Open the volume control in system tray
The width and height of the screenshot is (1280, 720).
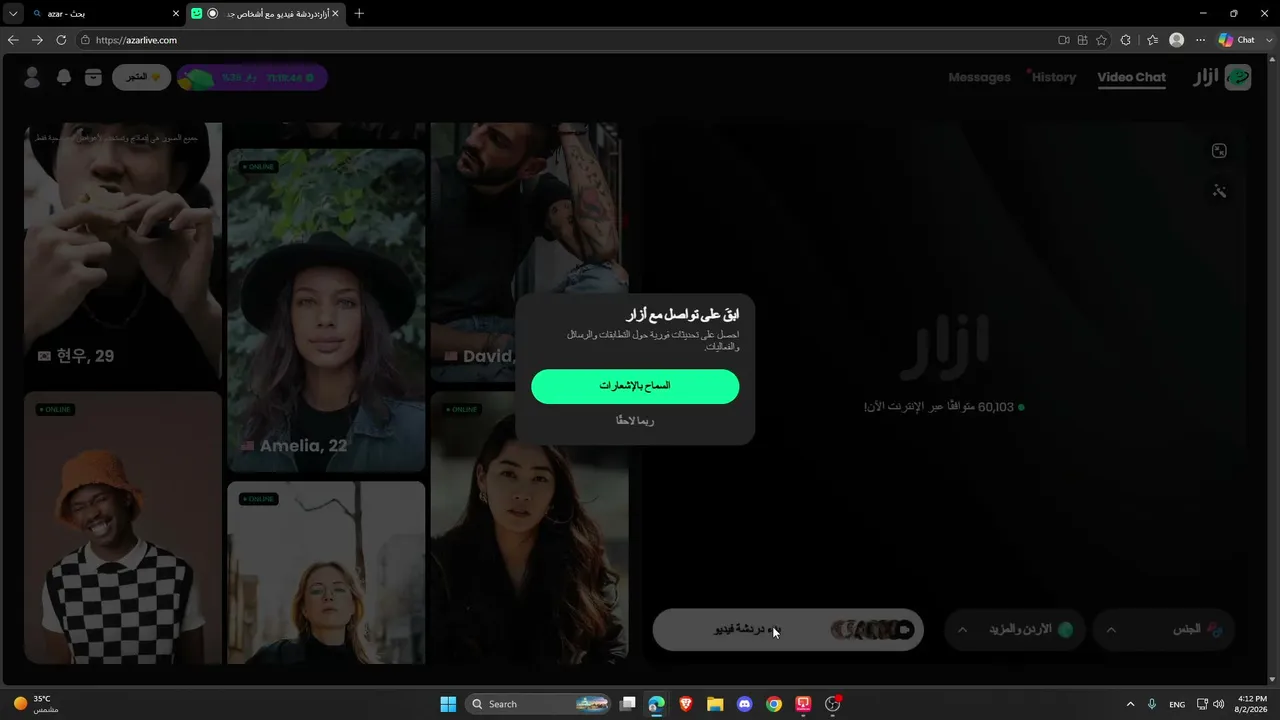coord(1218,704)
